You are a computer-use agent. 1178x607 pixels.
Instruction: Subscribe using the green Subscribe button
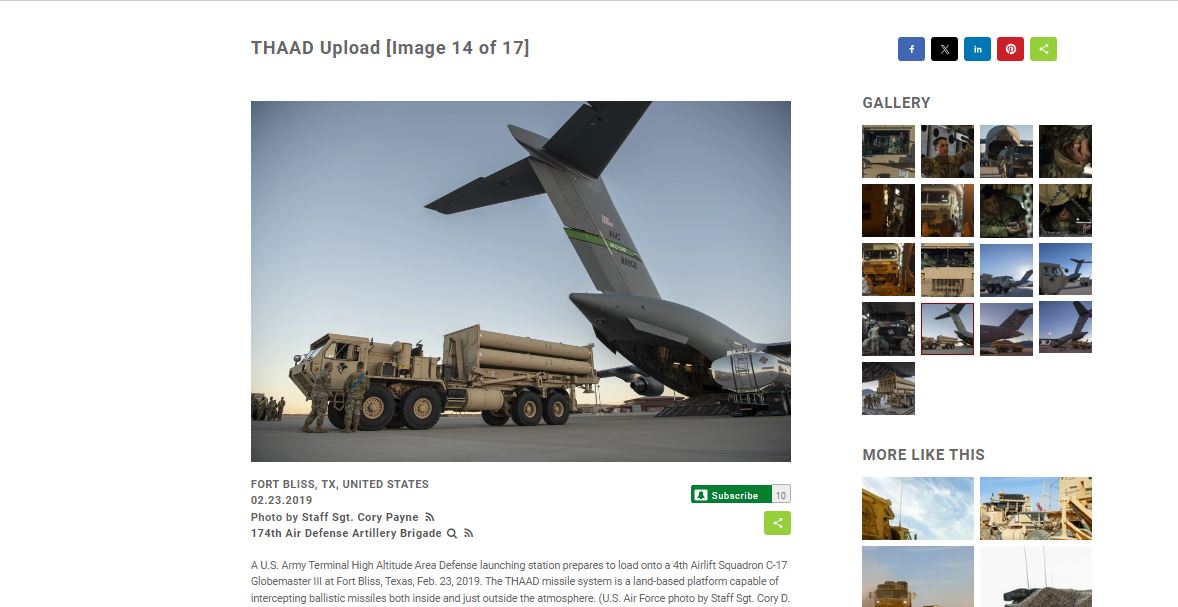731,494
